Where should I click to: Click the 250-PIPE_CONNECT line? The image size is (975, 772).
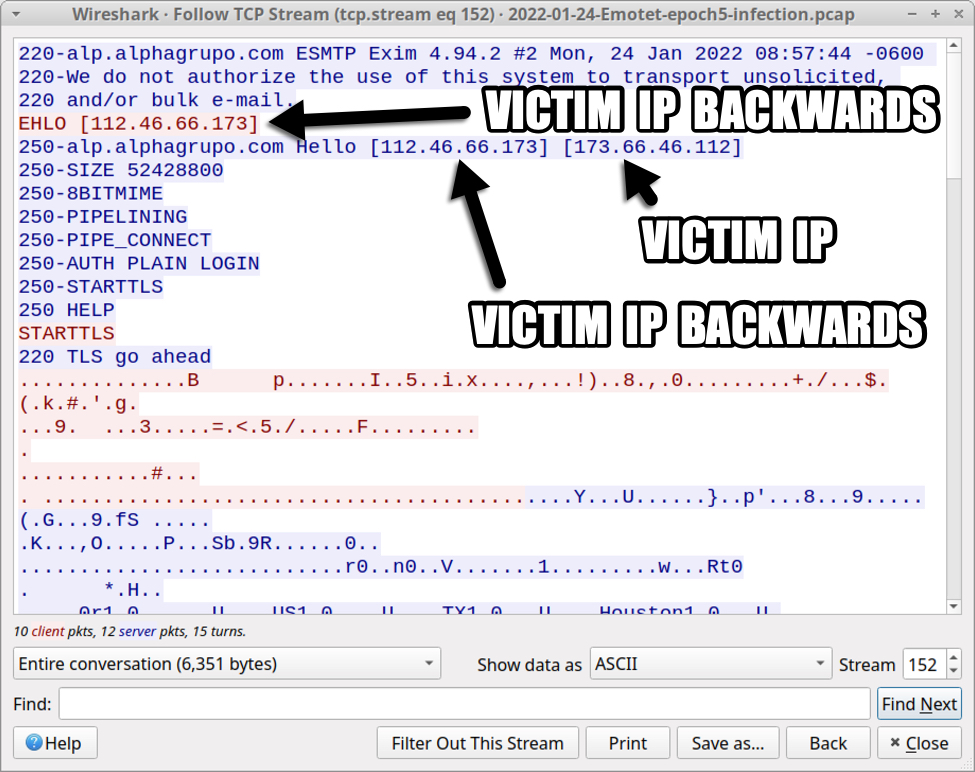point(114,240)
